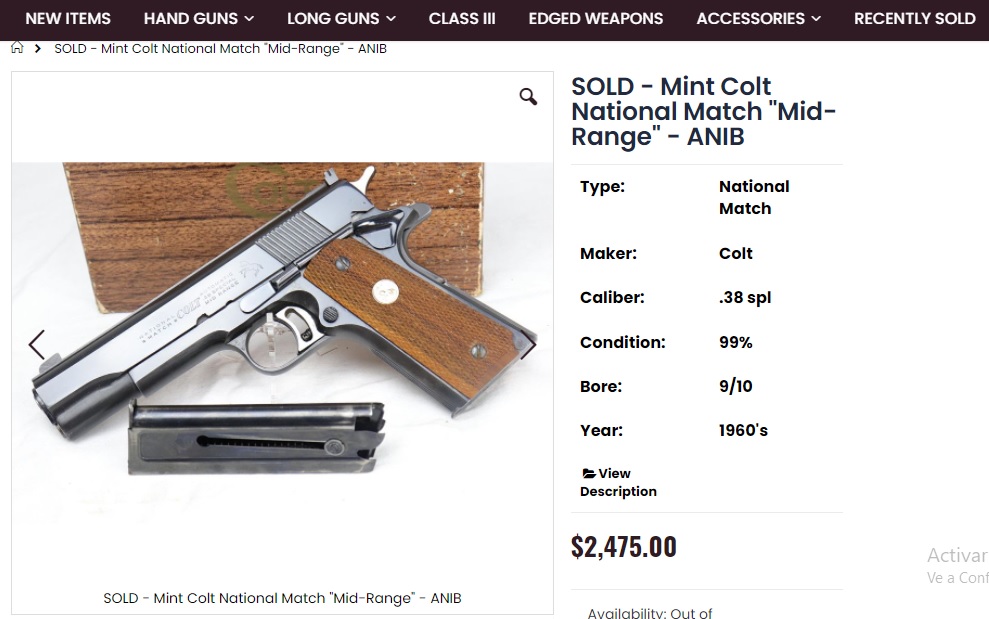Click the home icon in breadcrumb
The height and width of the screenshot is (619, 989).
(17, 48)
